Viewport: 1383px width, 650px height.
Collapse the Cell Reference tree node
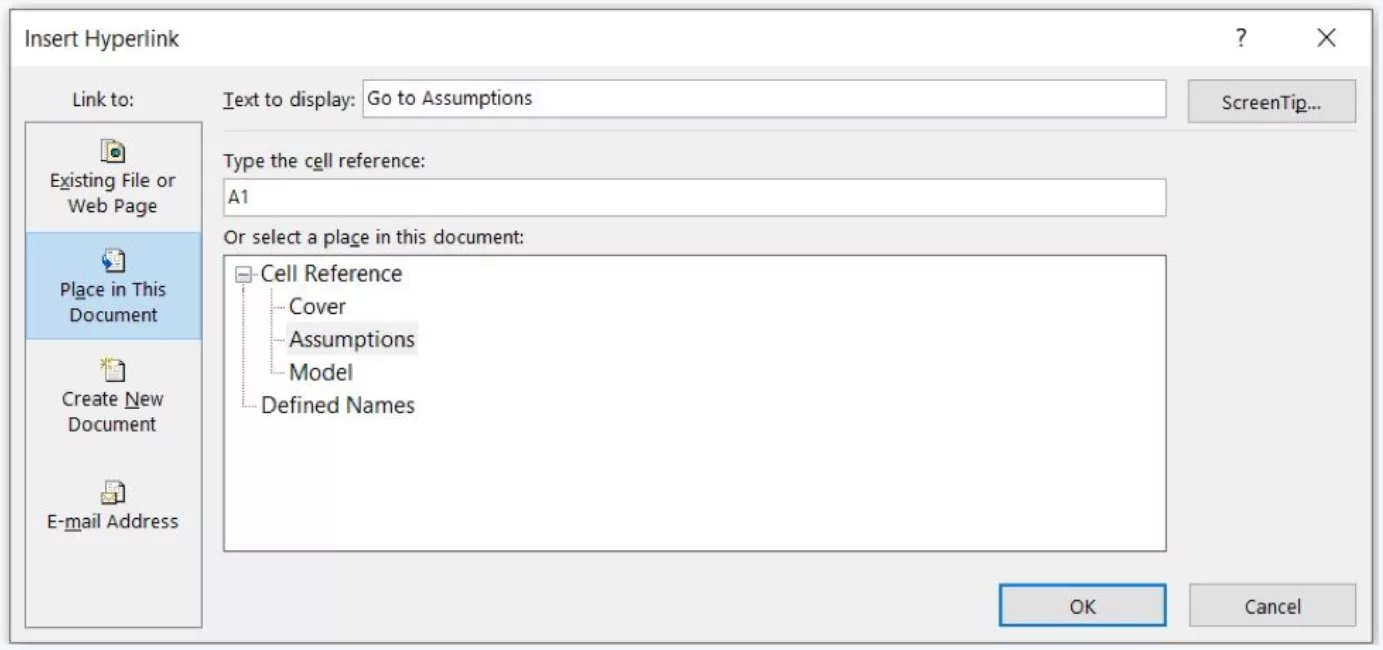(x=243, y=275)
